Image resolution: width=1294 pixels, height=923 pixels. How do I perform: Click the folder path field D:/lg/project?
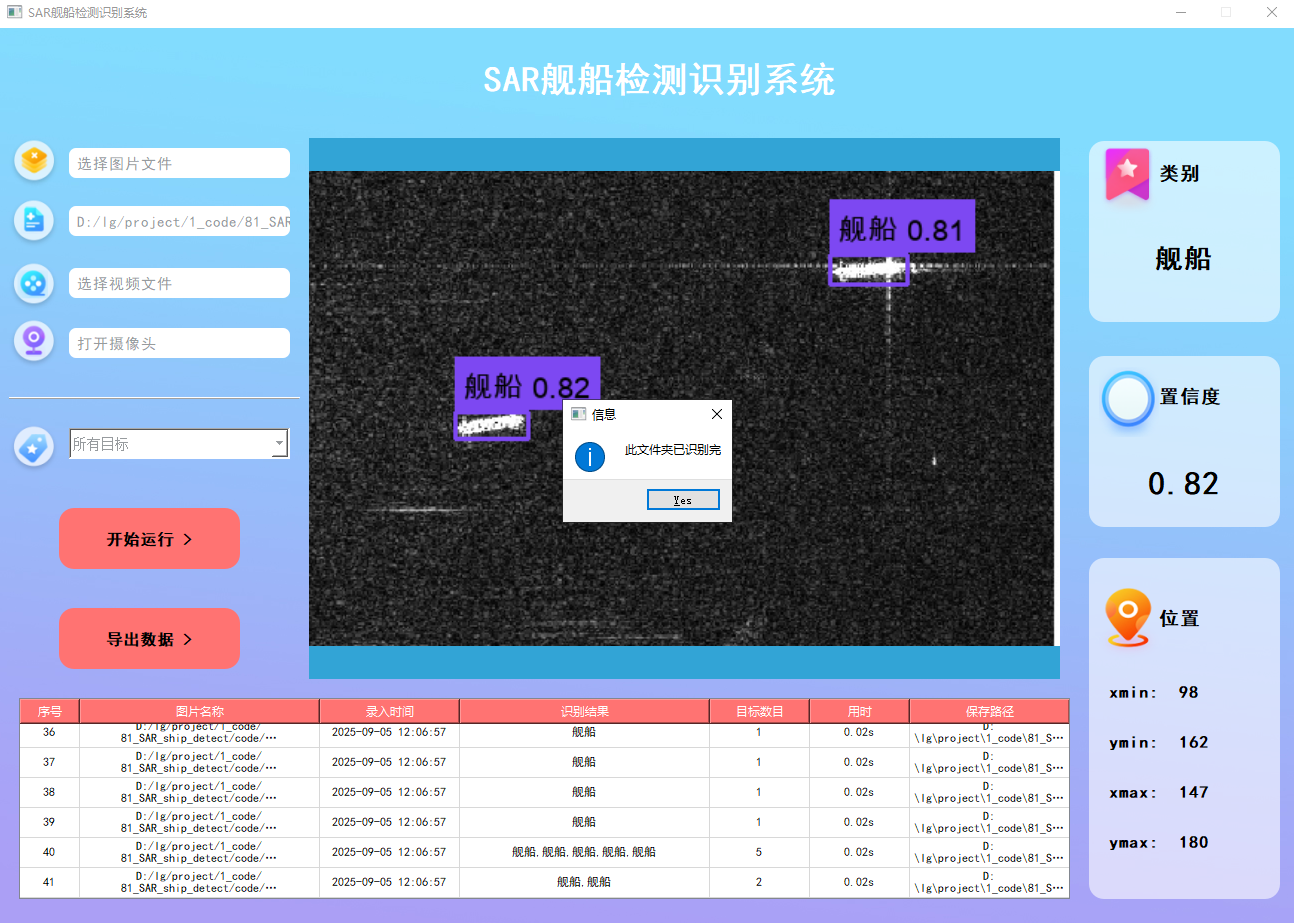click(x=179, y=221)
